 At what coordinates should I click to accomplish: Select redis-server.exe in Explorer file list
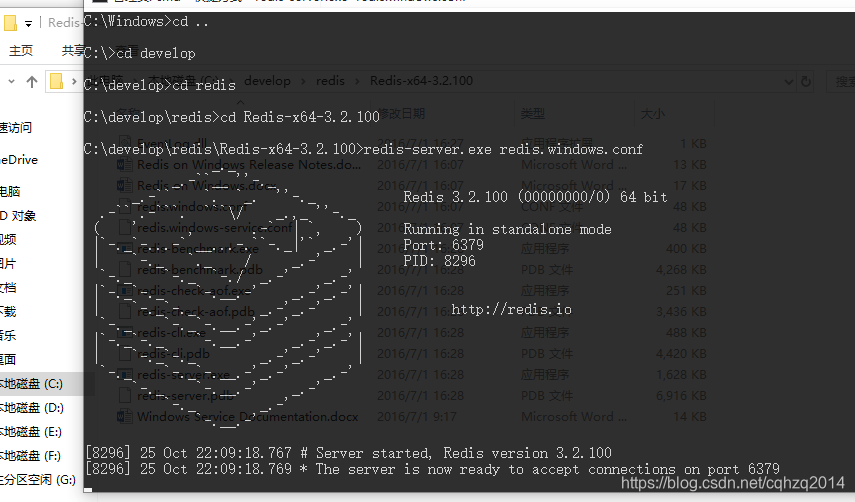[183, 375]
